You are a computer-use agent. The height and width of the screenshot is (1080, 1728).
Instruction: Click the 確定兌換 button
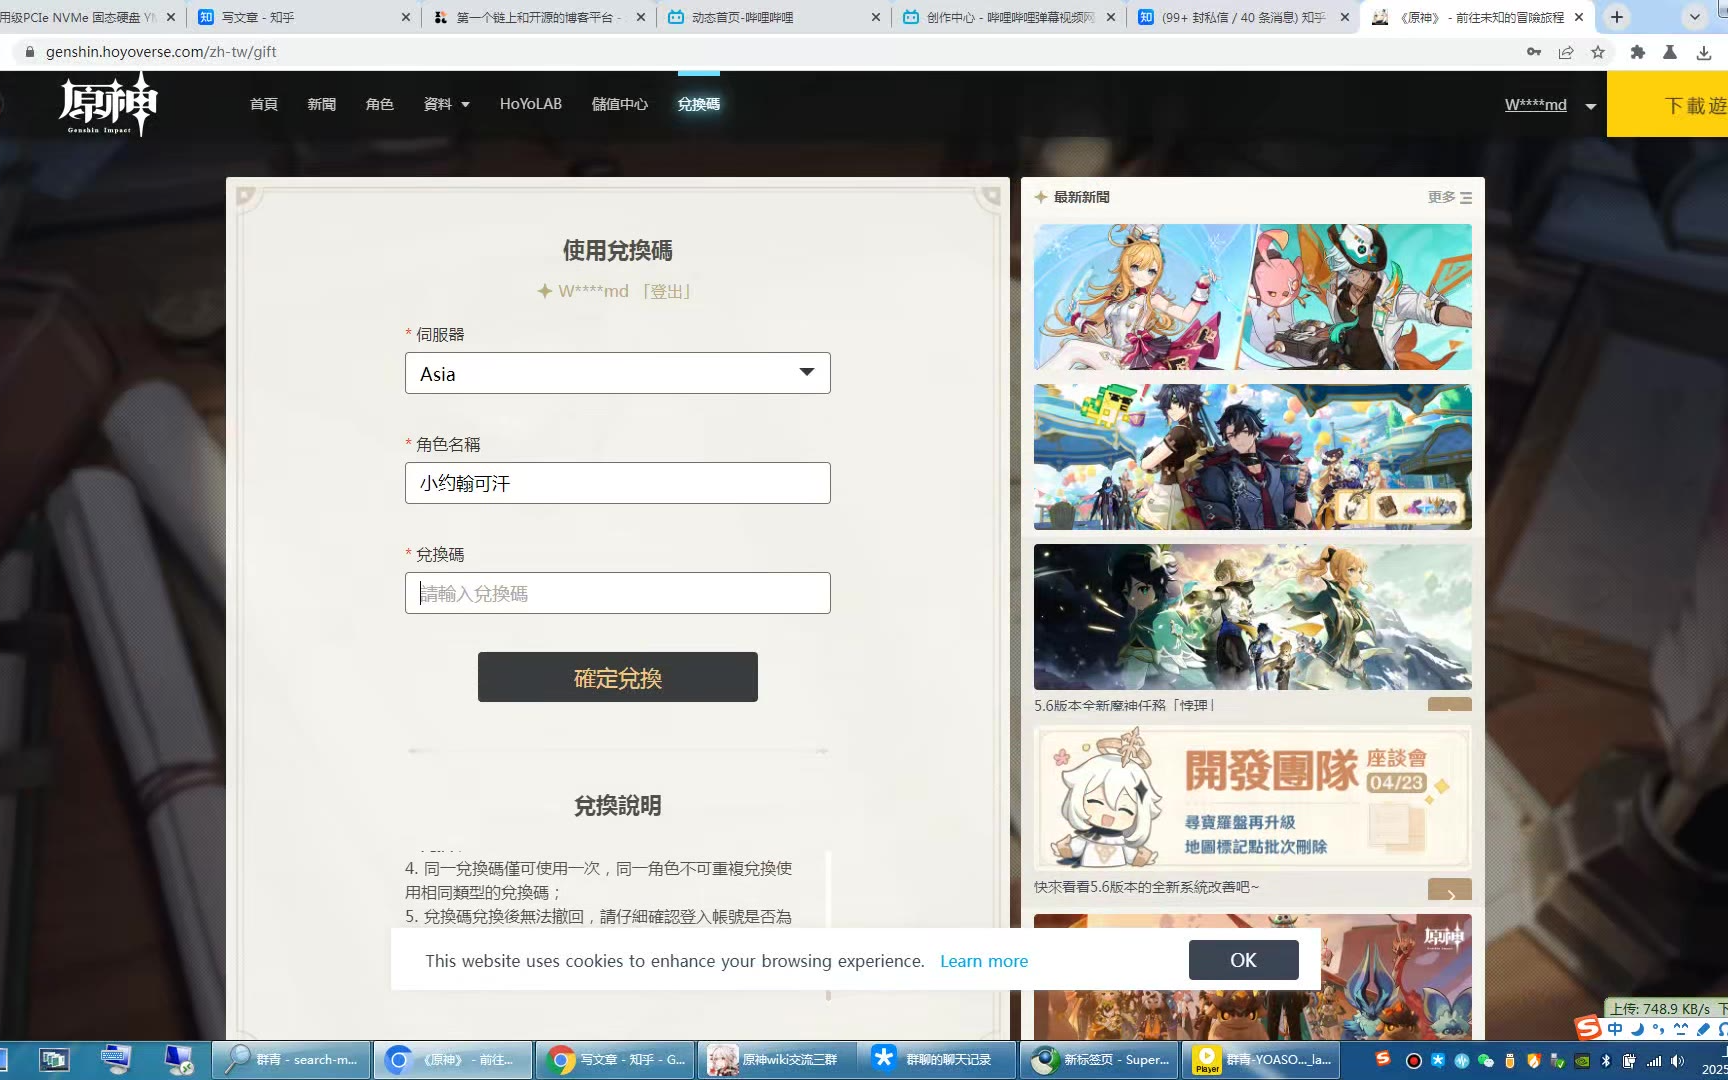[617, 677]
